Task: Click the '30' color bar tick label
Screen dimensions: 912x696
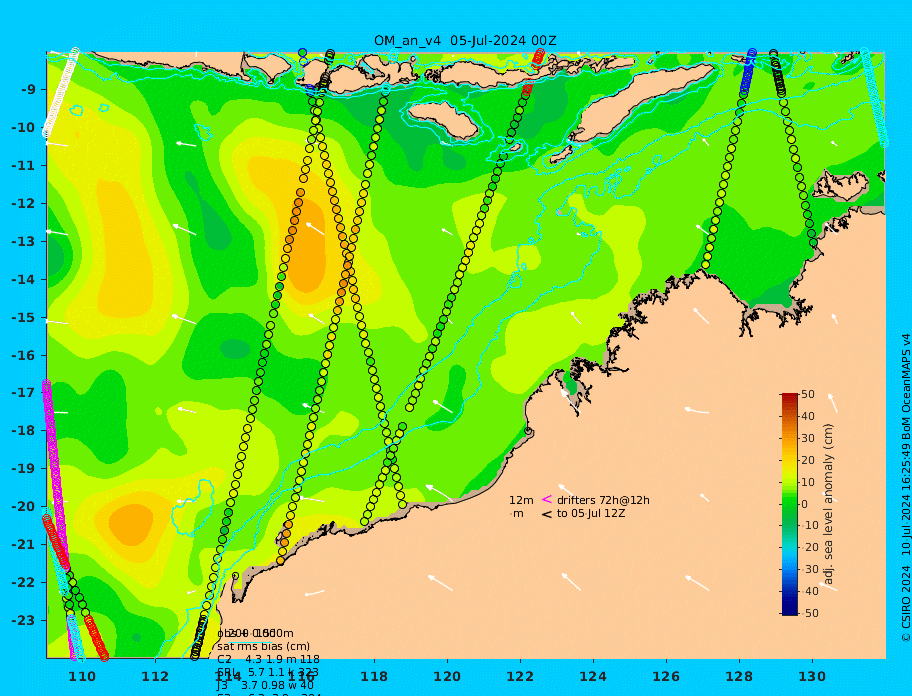Action: click(x=808, y=438)
